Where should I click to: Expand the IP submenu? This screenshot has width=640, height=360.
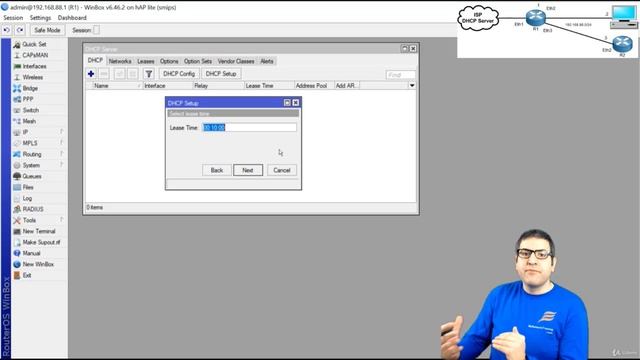tap(25, 132)
